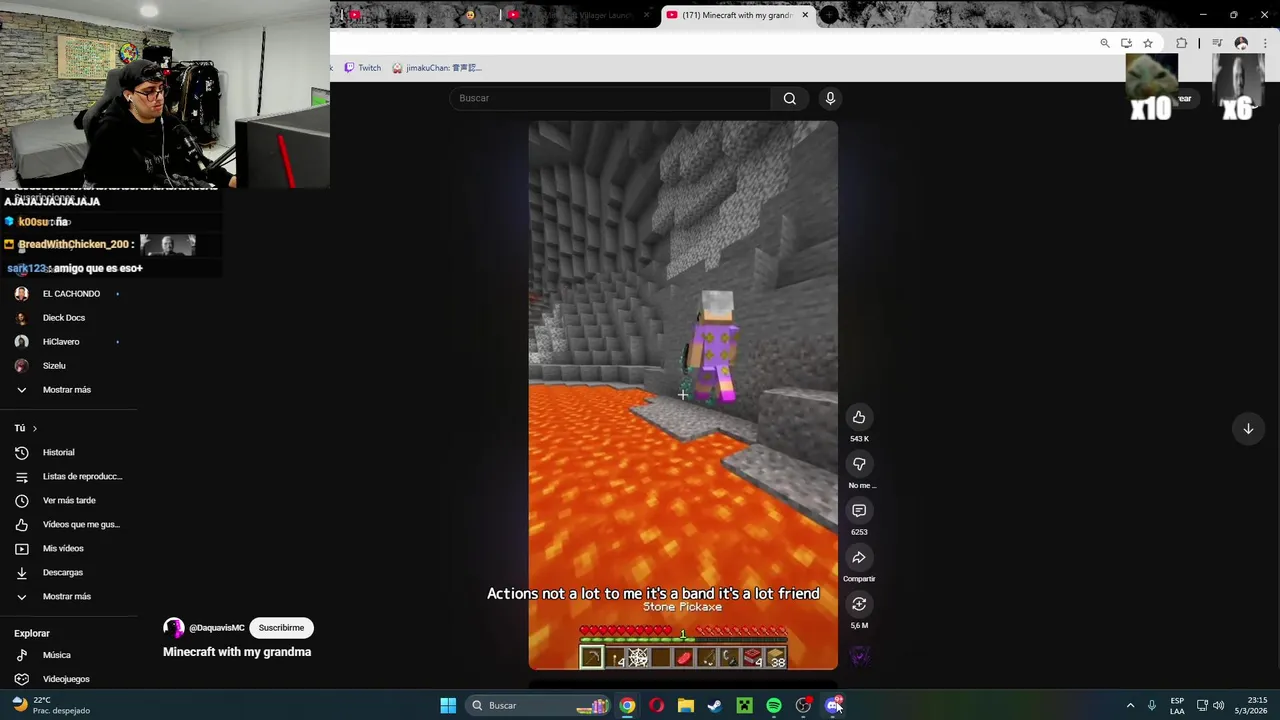Open jimakuChan bookmark
Image resolution: width=1280 pixels, height=720 pixels.
click(437, 68)
